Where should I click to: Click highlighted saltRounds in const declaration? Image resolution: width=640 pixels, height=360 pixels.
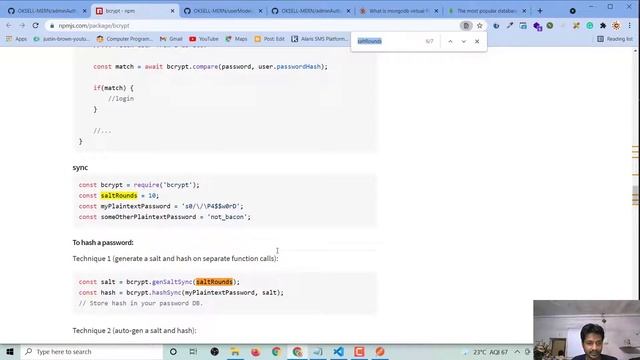(x=119, y=196)
